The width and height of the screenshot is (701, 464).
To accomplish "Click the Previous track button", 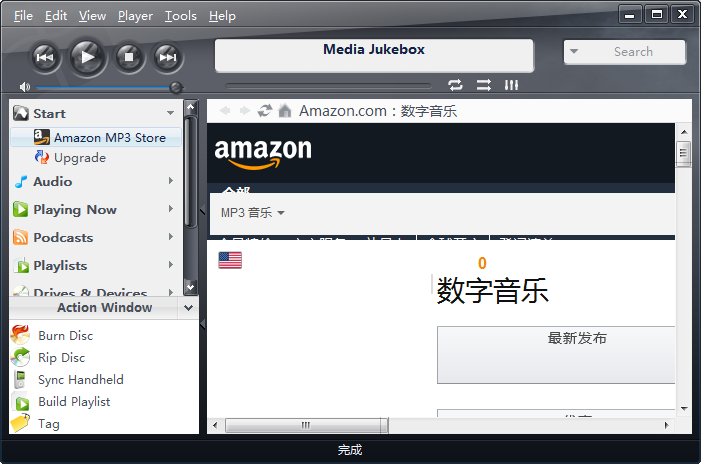I will coord(45,57).
